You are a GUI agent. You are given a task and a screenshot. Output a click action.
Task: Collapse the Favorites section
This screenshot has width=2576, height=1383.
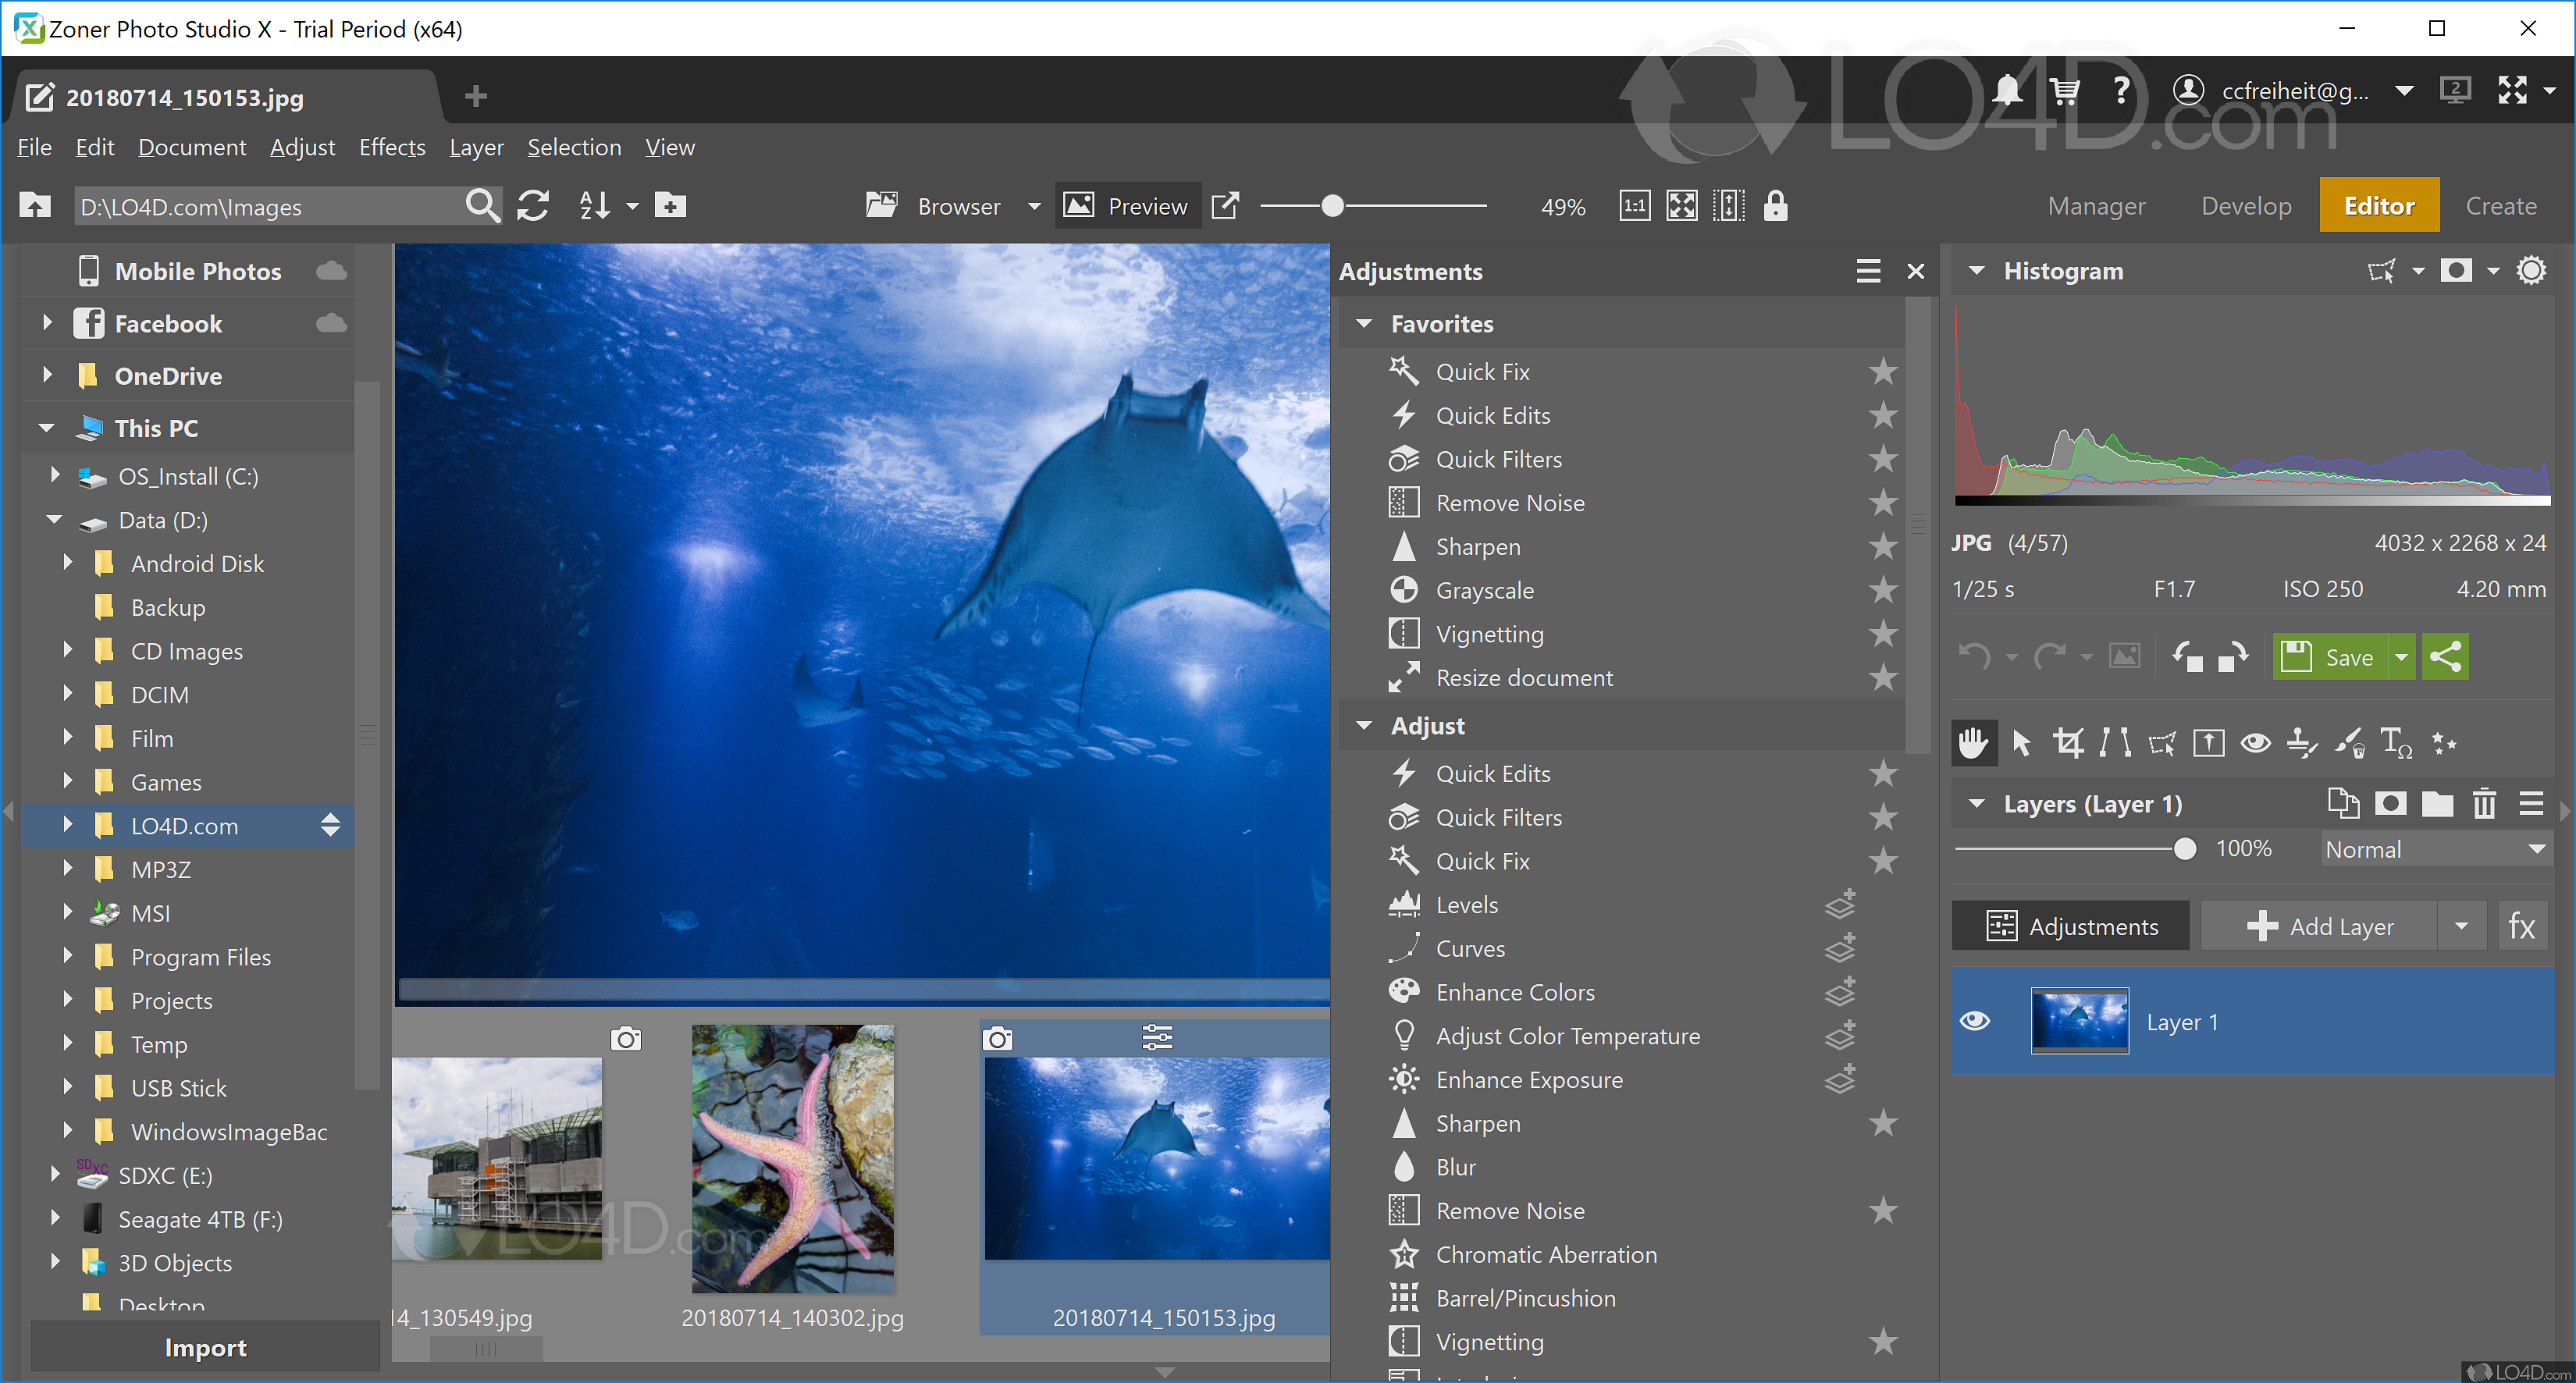coord(1365,324)
